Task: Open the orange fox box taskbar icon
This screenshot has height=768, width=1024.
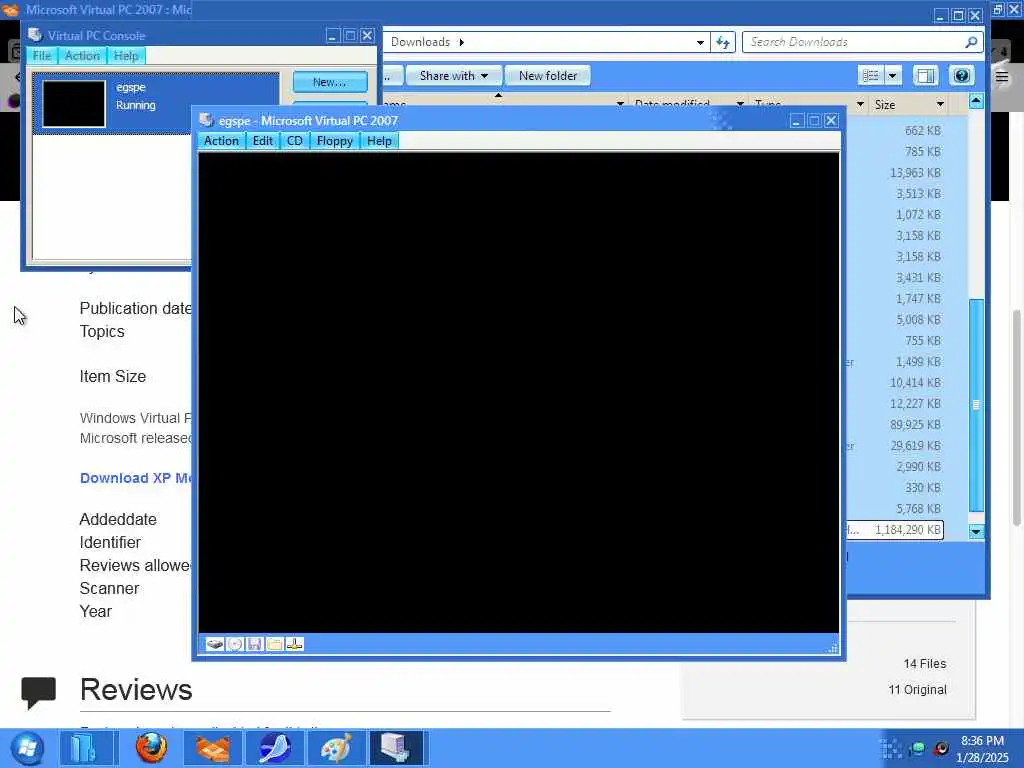Action: [213, 748]
